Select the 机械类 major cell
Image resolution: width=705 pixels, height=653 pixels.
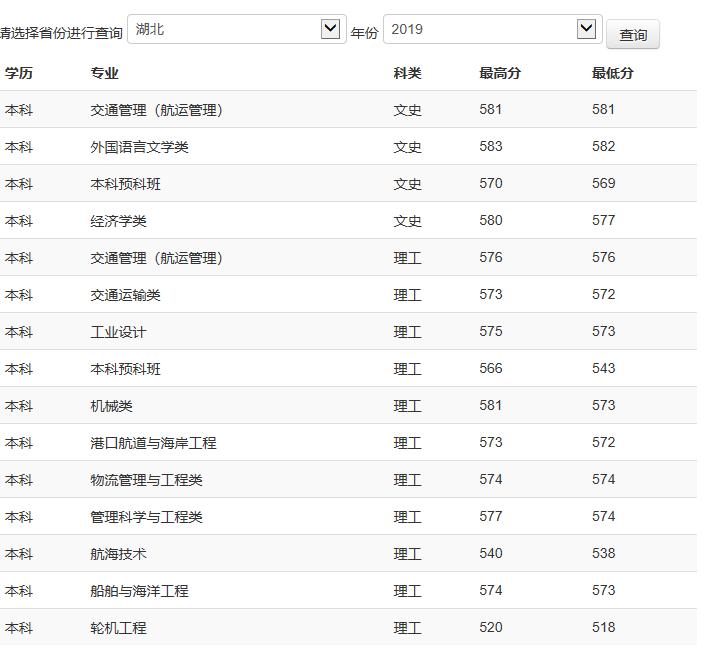click(x=112, y=406)
